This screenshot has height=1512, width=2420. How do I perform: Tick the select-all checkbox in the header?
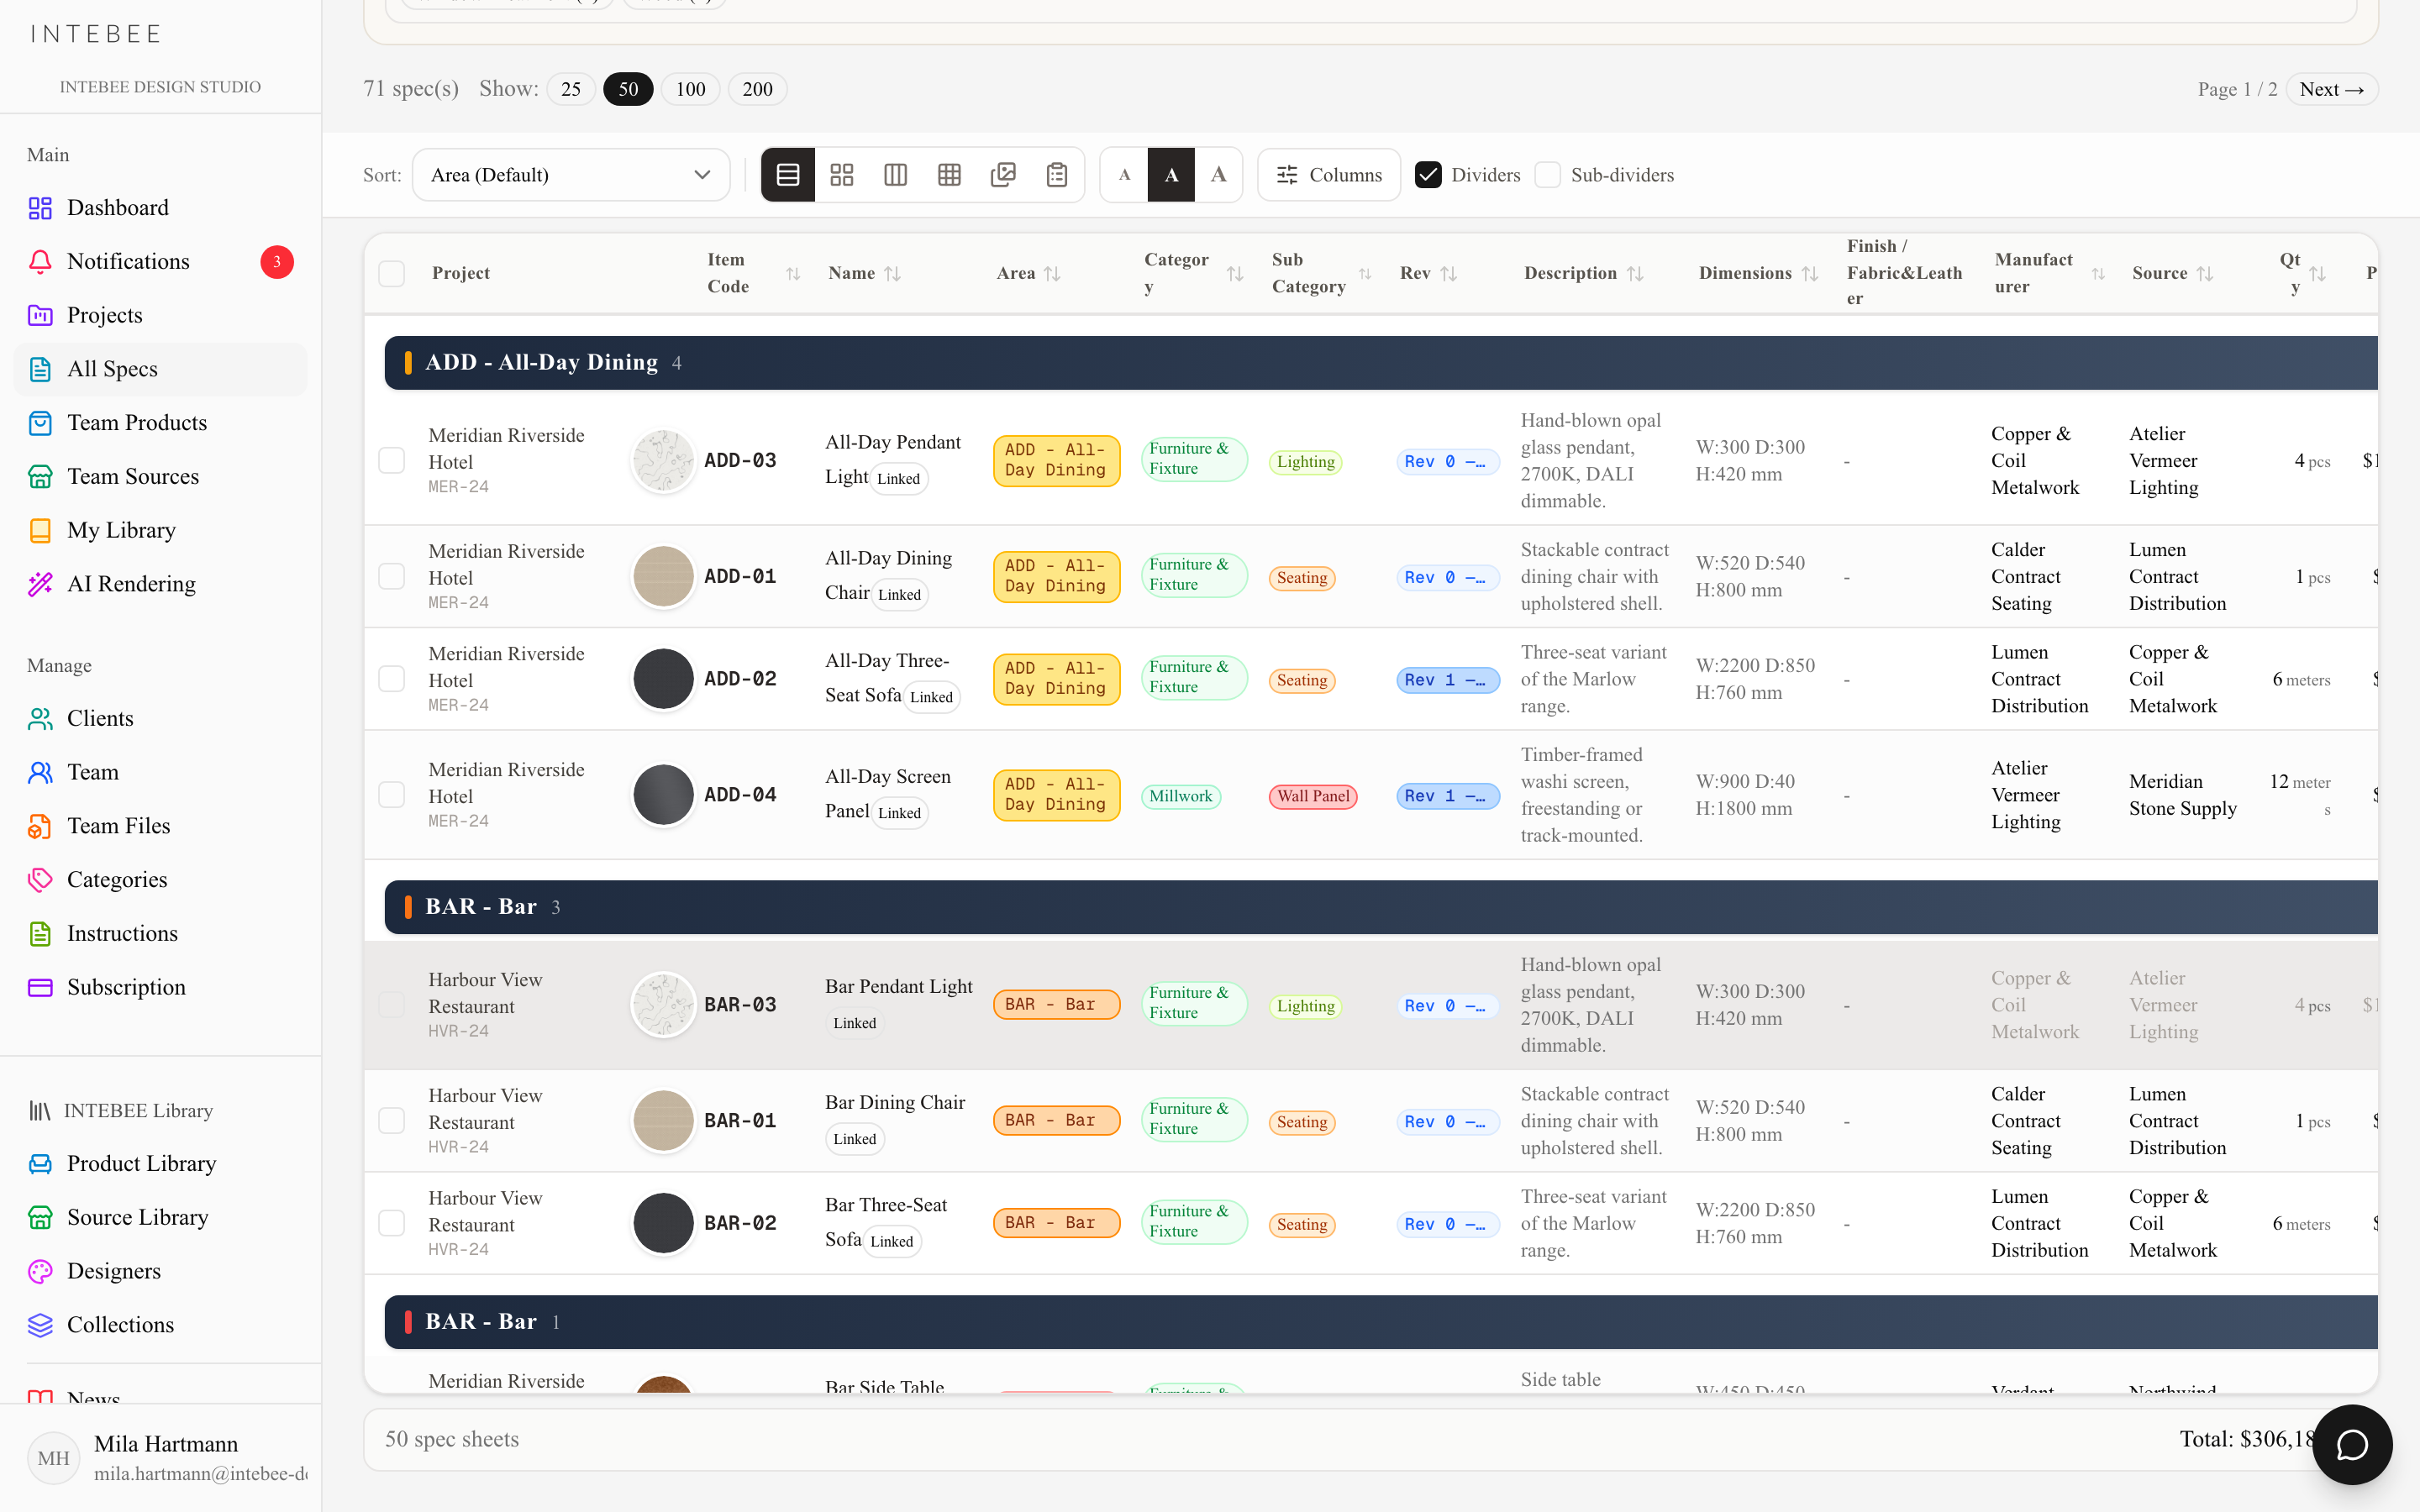pyautogui.click(x=392, y=273)
